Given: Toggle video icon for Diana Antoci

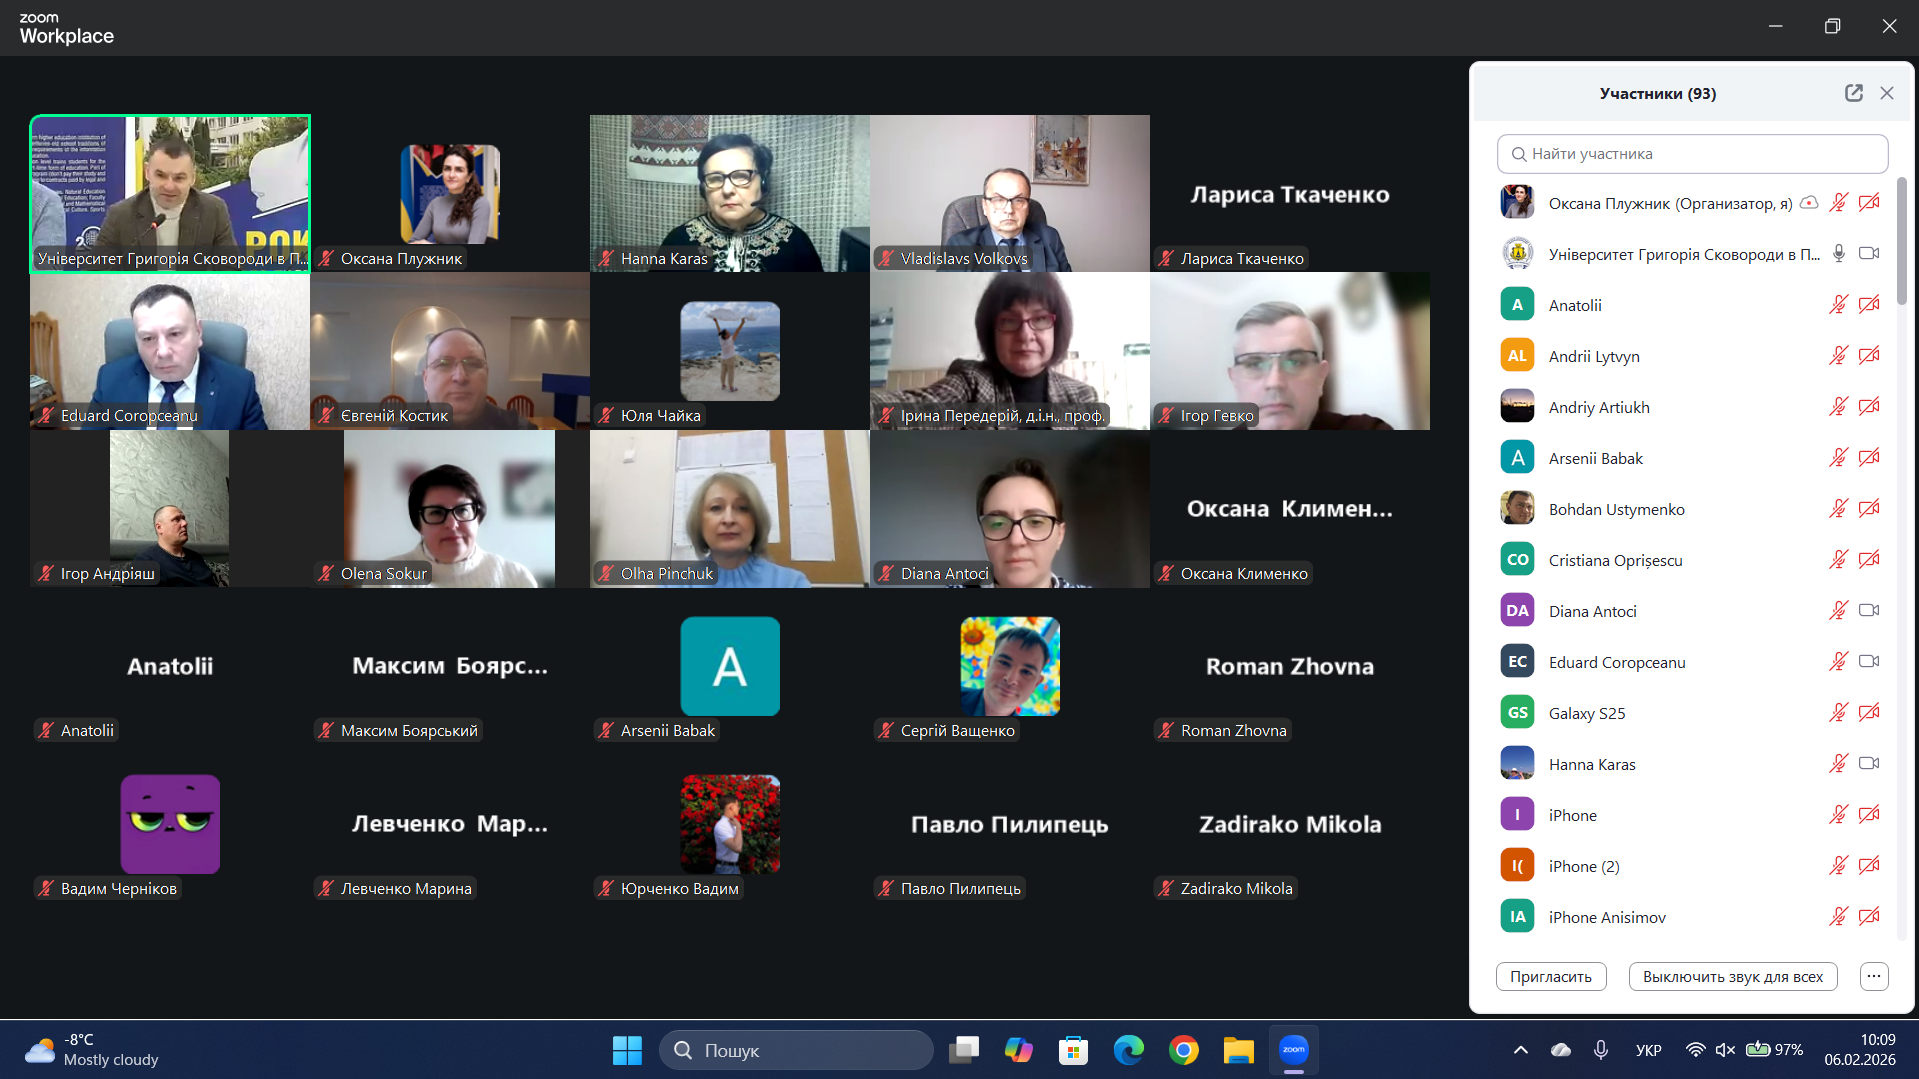Looking at the screenshot, I should click(x=1868, y=611).
